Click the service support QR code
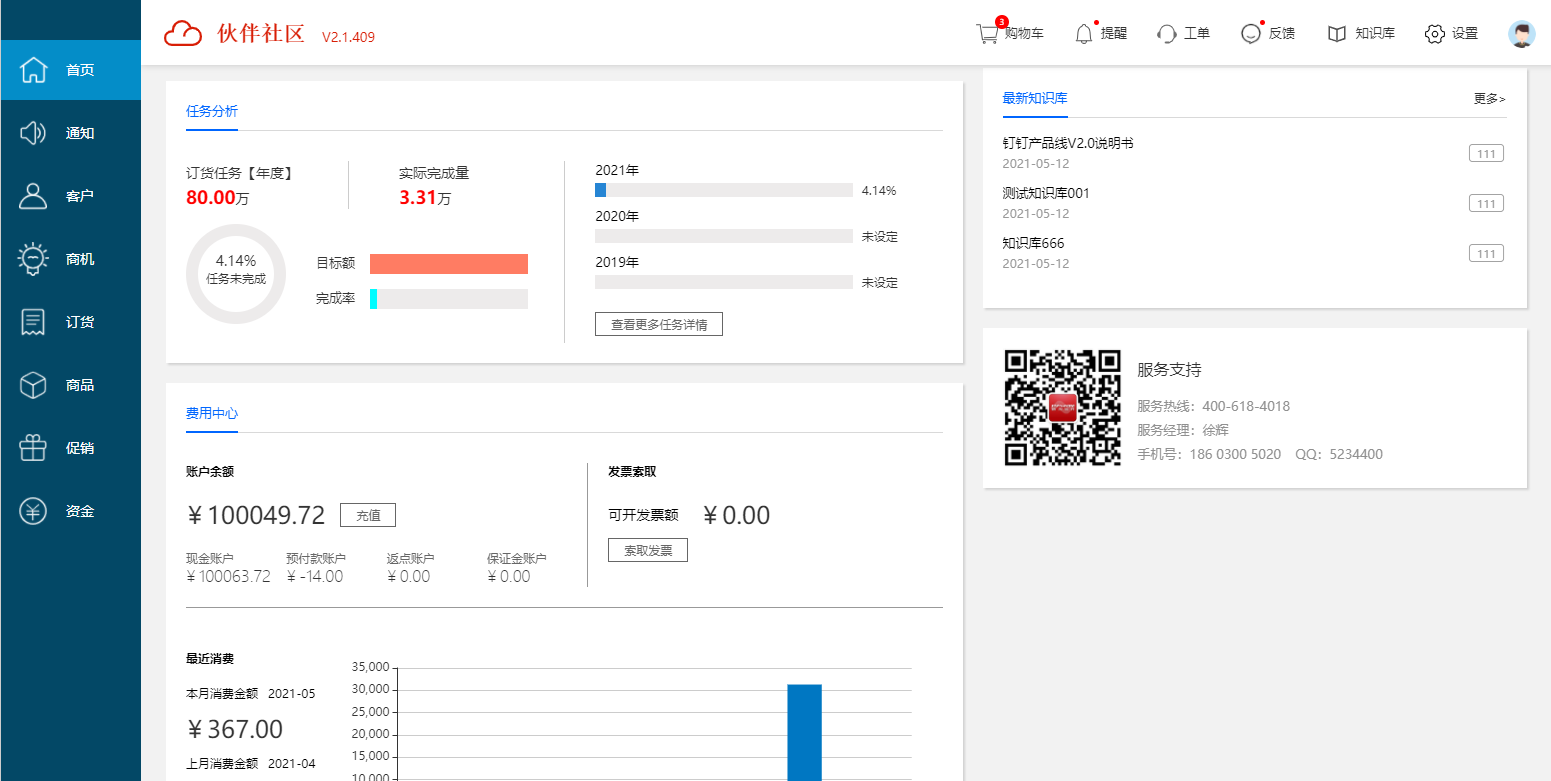Image resolution: width=1551 pixels, height=781 pixels. [x=1062, y=407]
